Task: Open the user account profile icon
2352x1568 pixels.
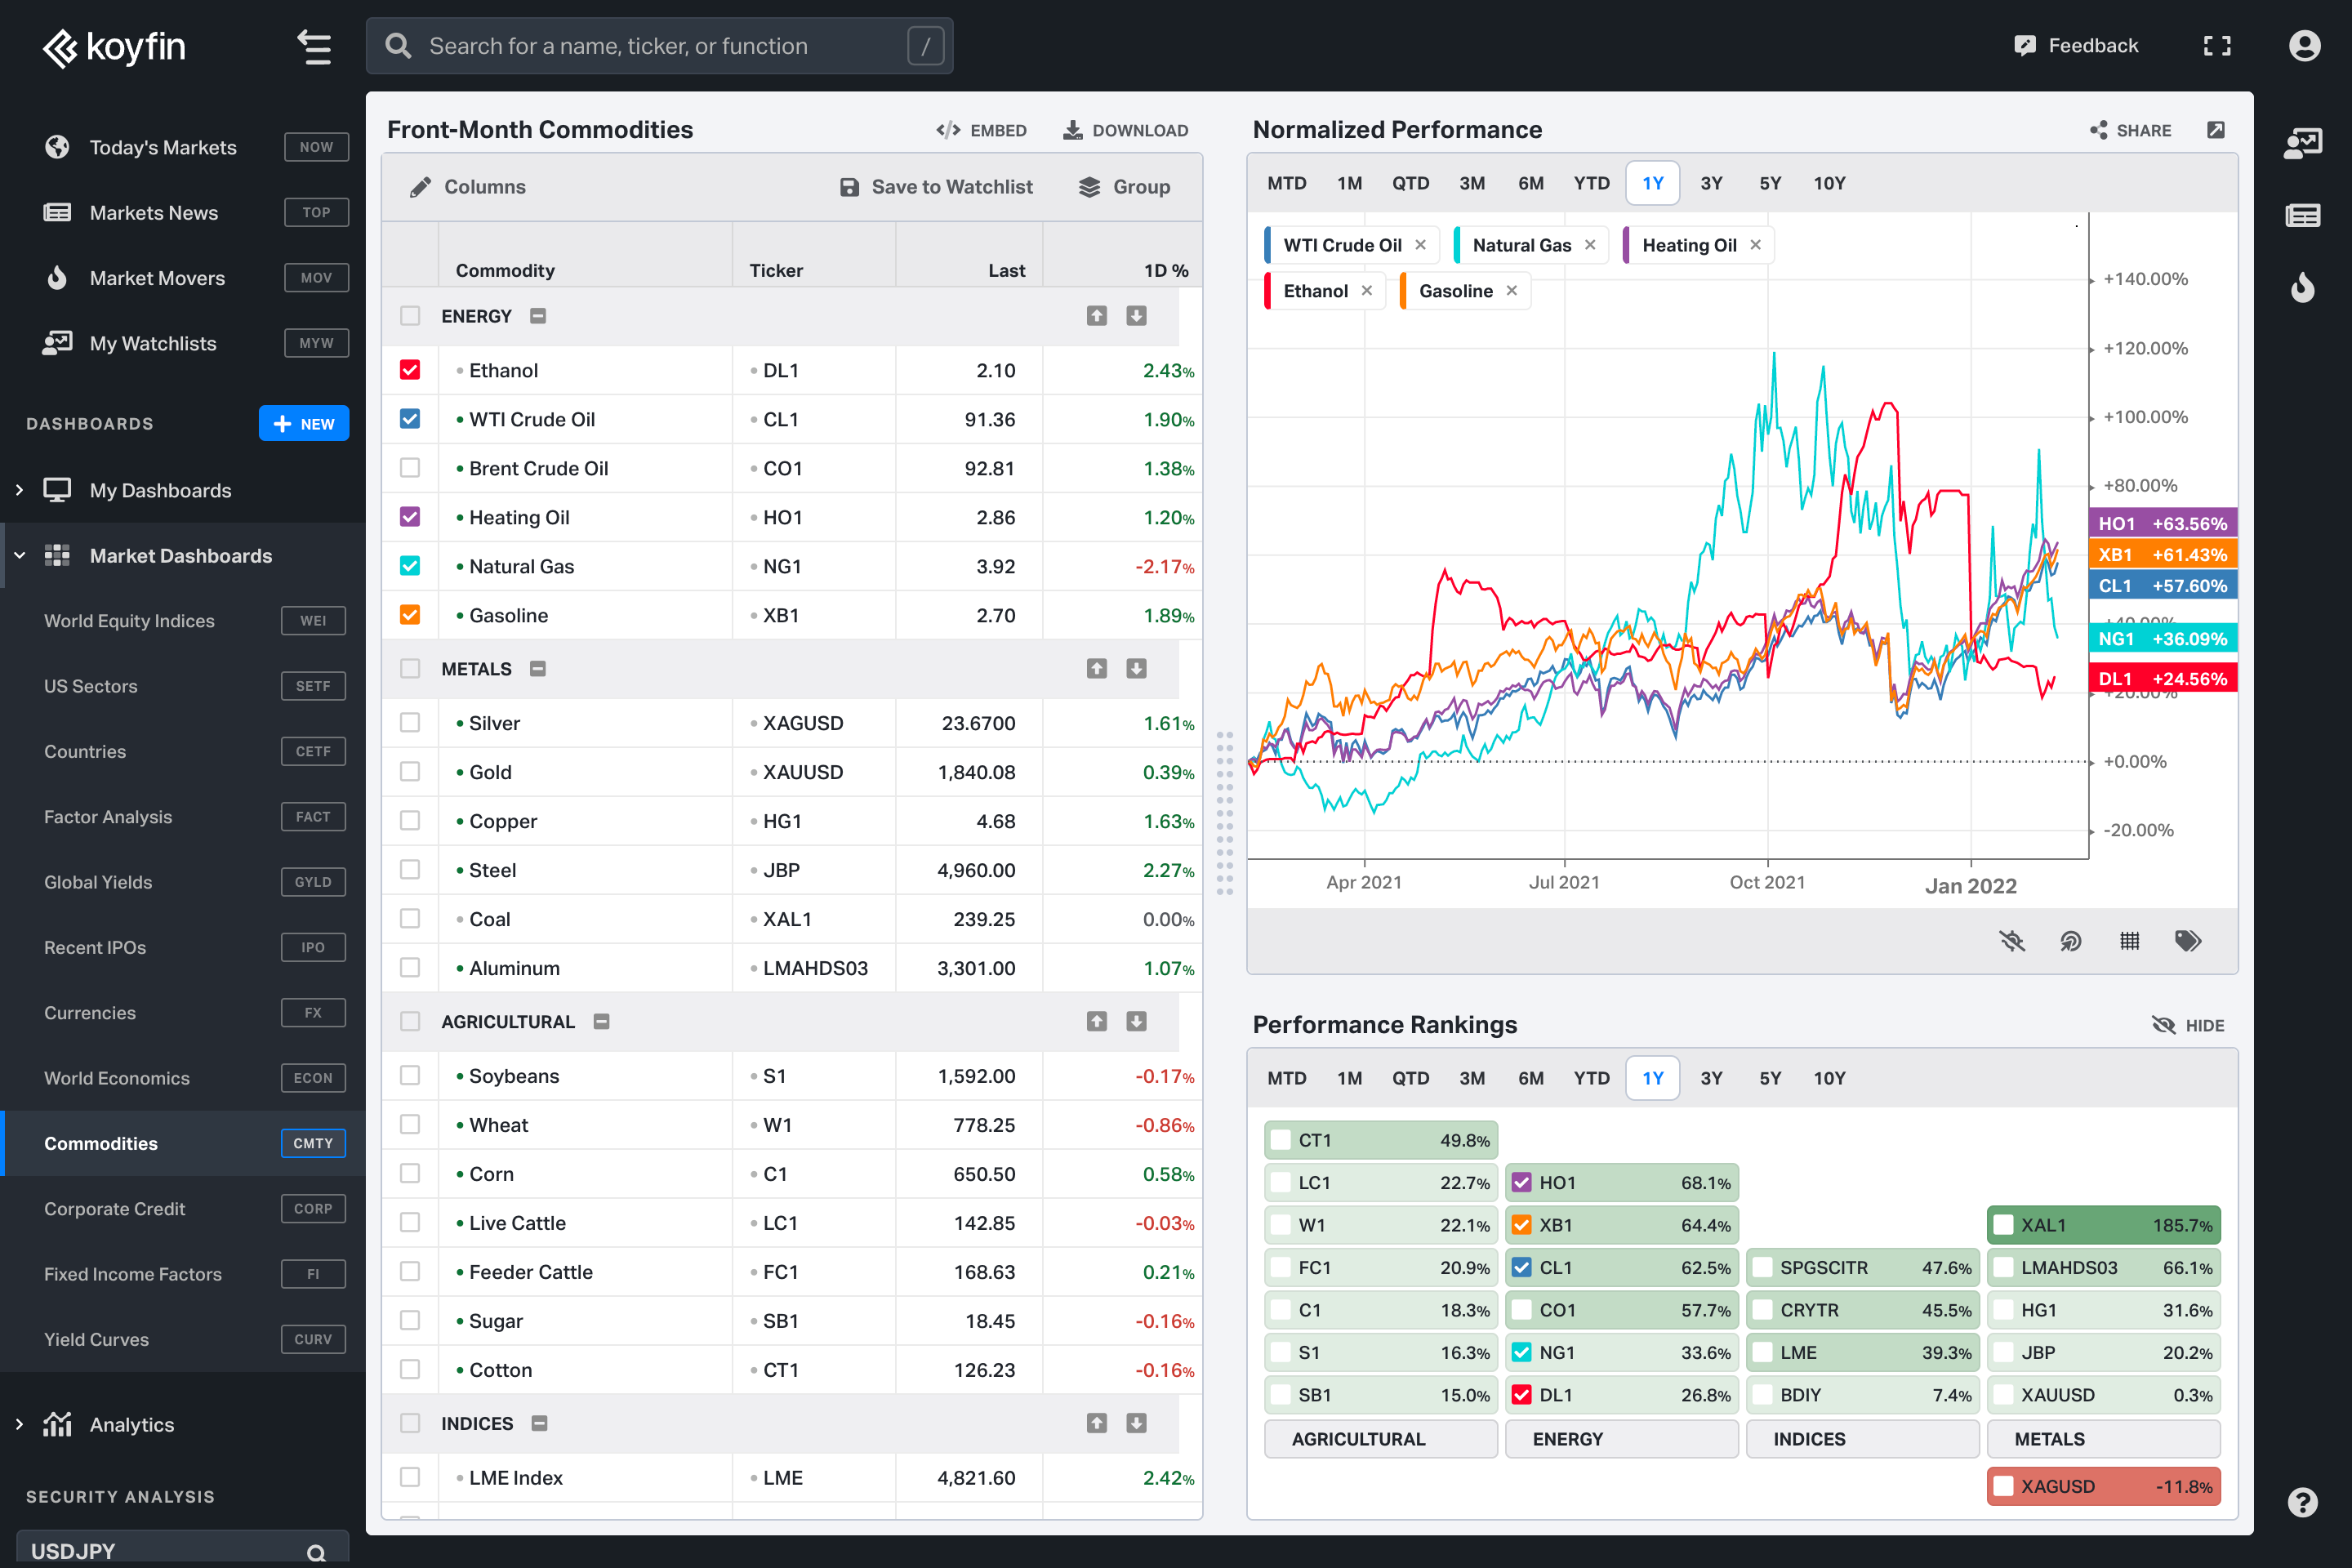Action: 2304,46
